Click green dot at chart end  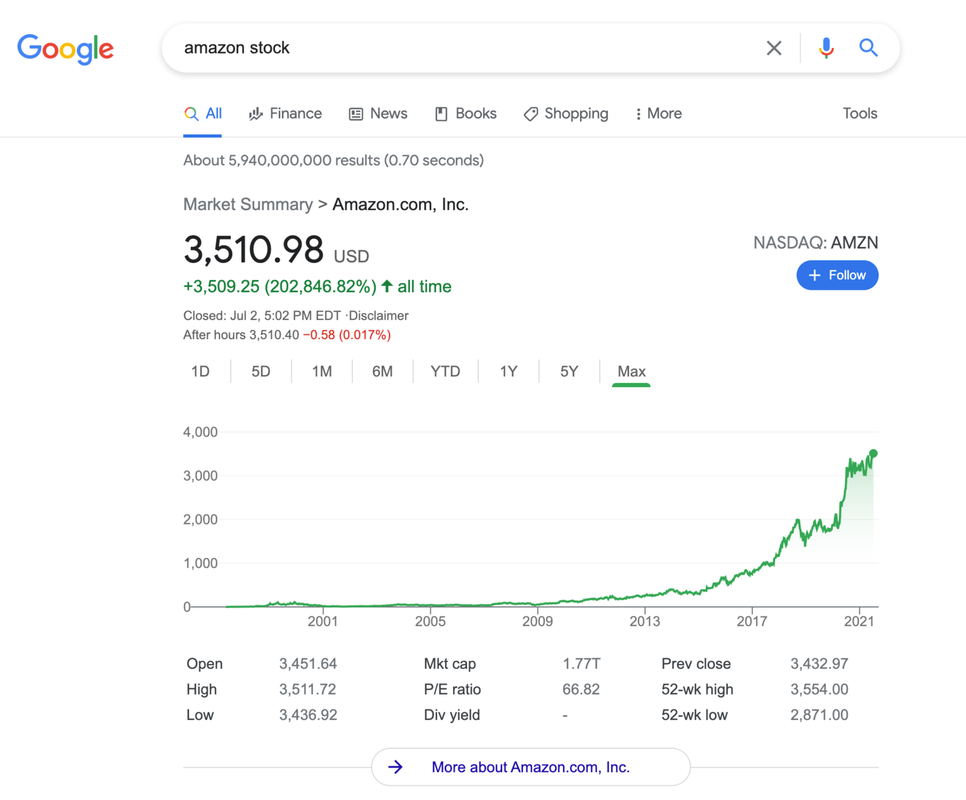873,454
